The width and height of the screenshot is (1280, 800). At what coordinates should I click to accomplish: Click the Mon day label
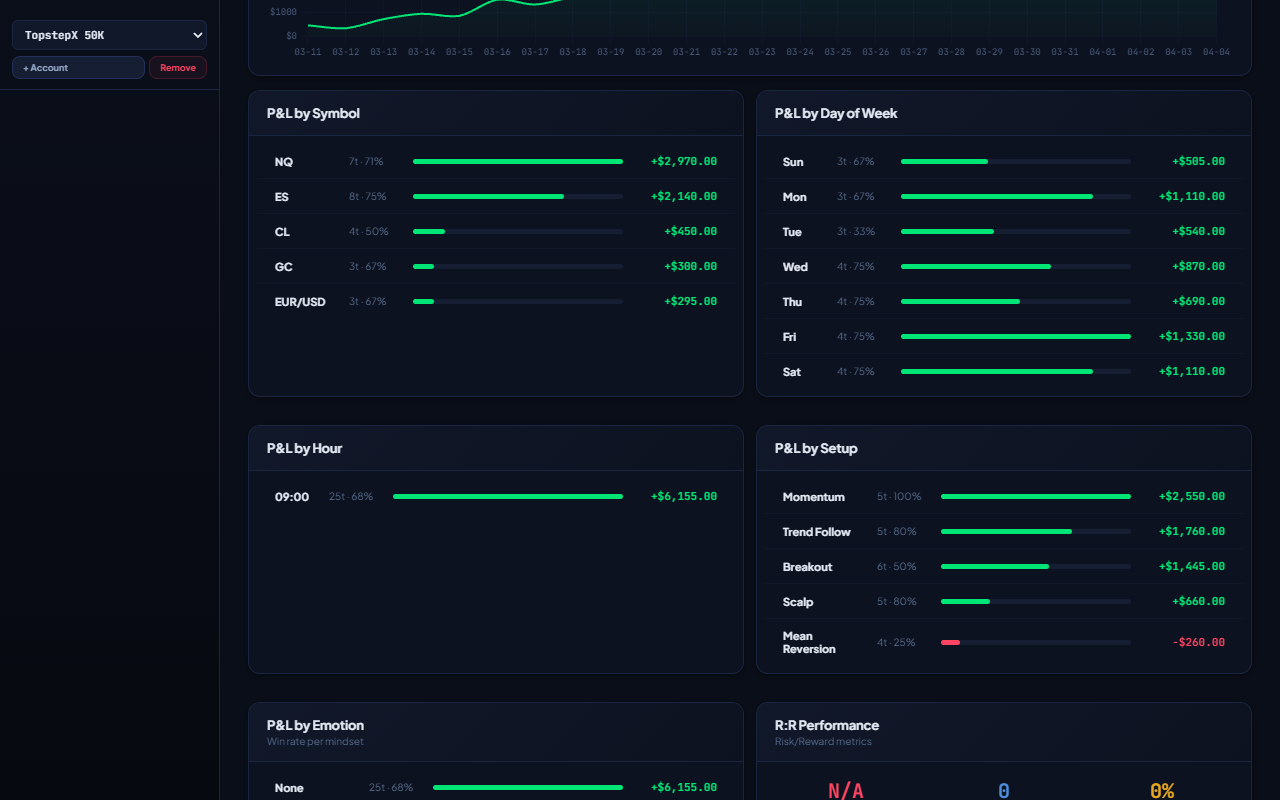(795, 197)
